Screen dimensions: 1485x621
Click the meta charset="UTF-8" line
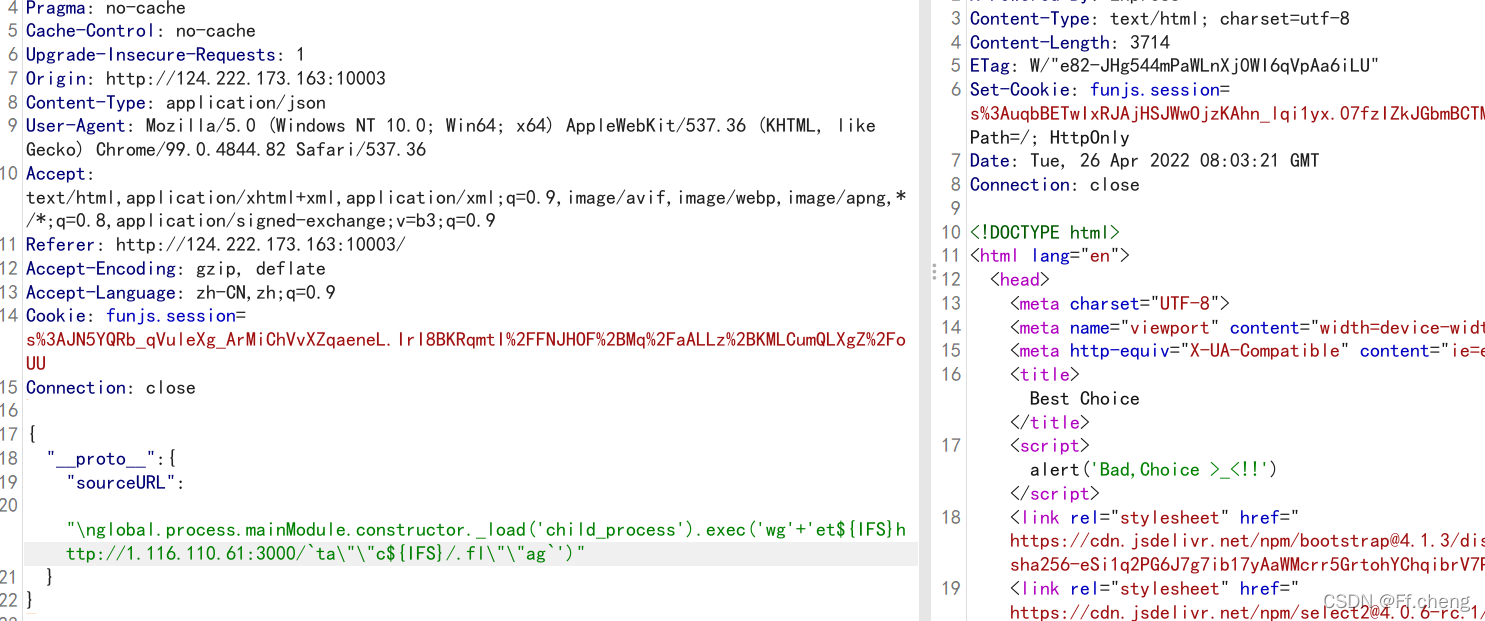(1120, 304)
